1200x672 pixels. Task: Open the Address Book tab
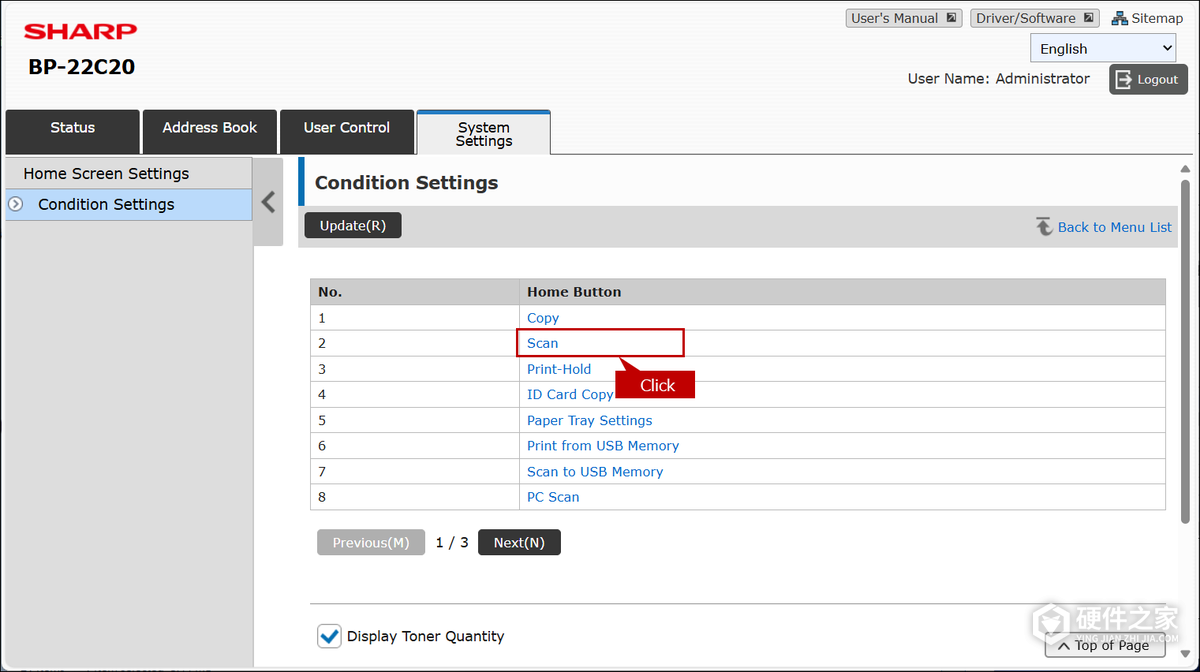click(x=210, y=131)
